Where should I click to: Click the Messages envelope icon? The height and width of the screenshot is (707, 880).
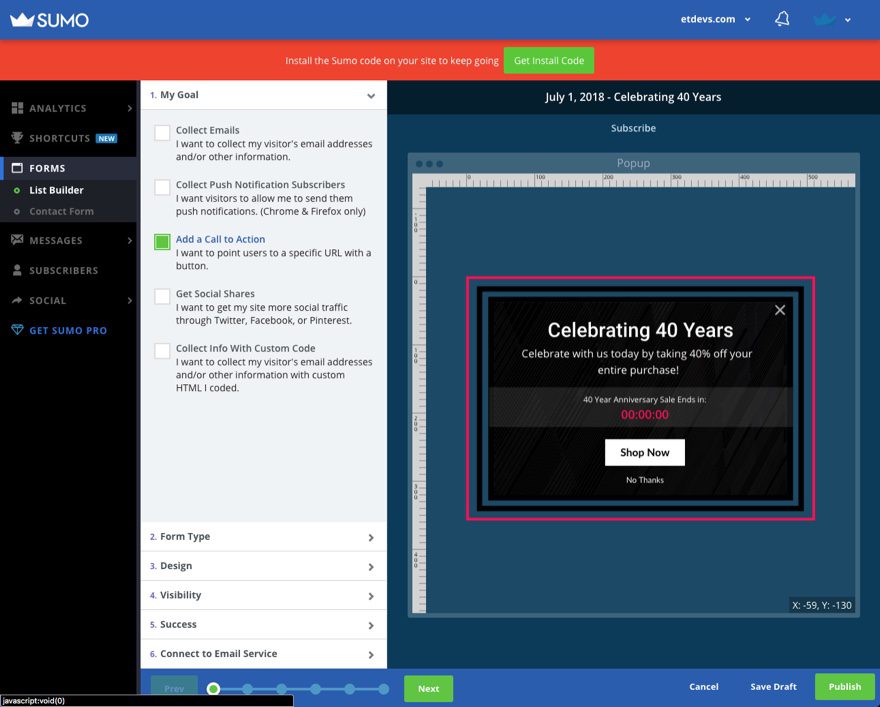point(17,240)
